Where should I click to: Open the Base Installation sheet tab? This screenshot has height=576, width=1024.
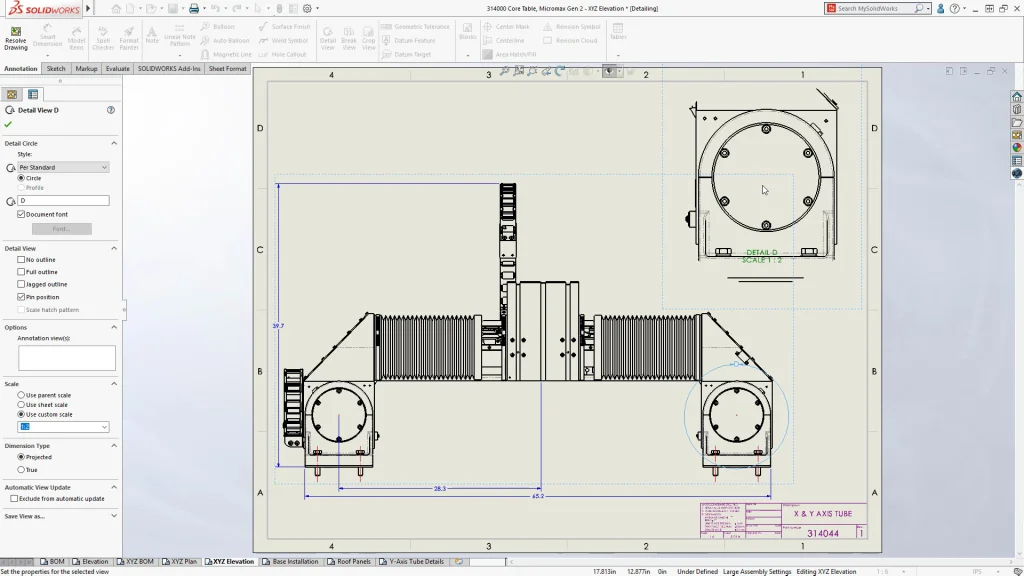click(x=295, y=562)
